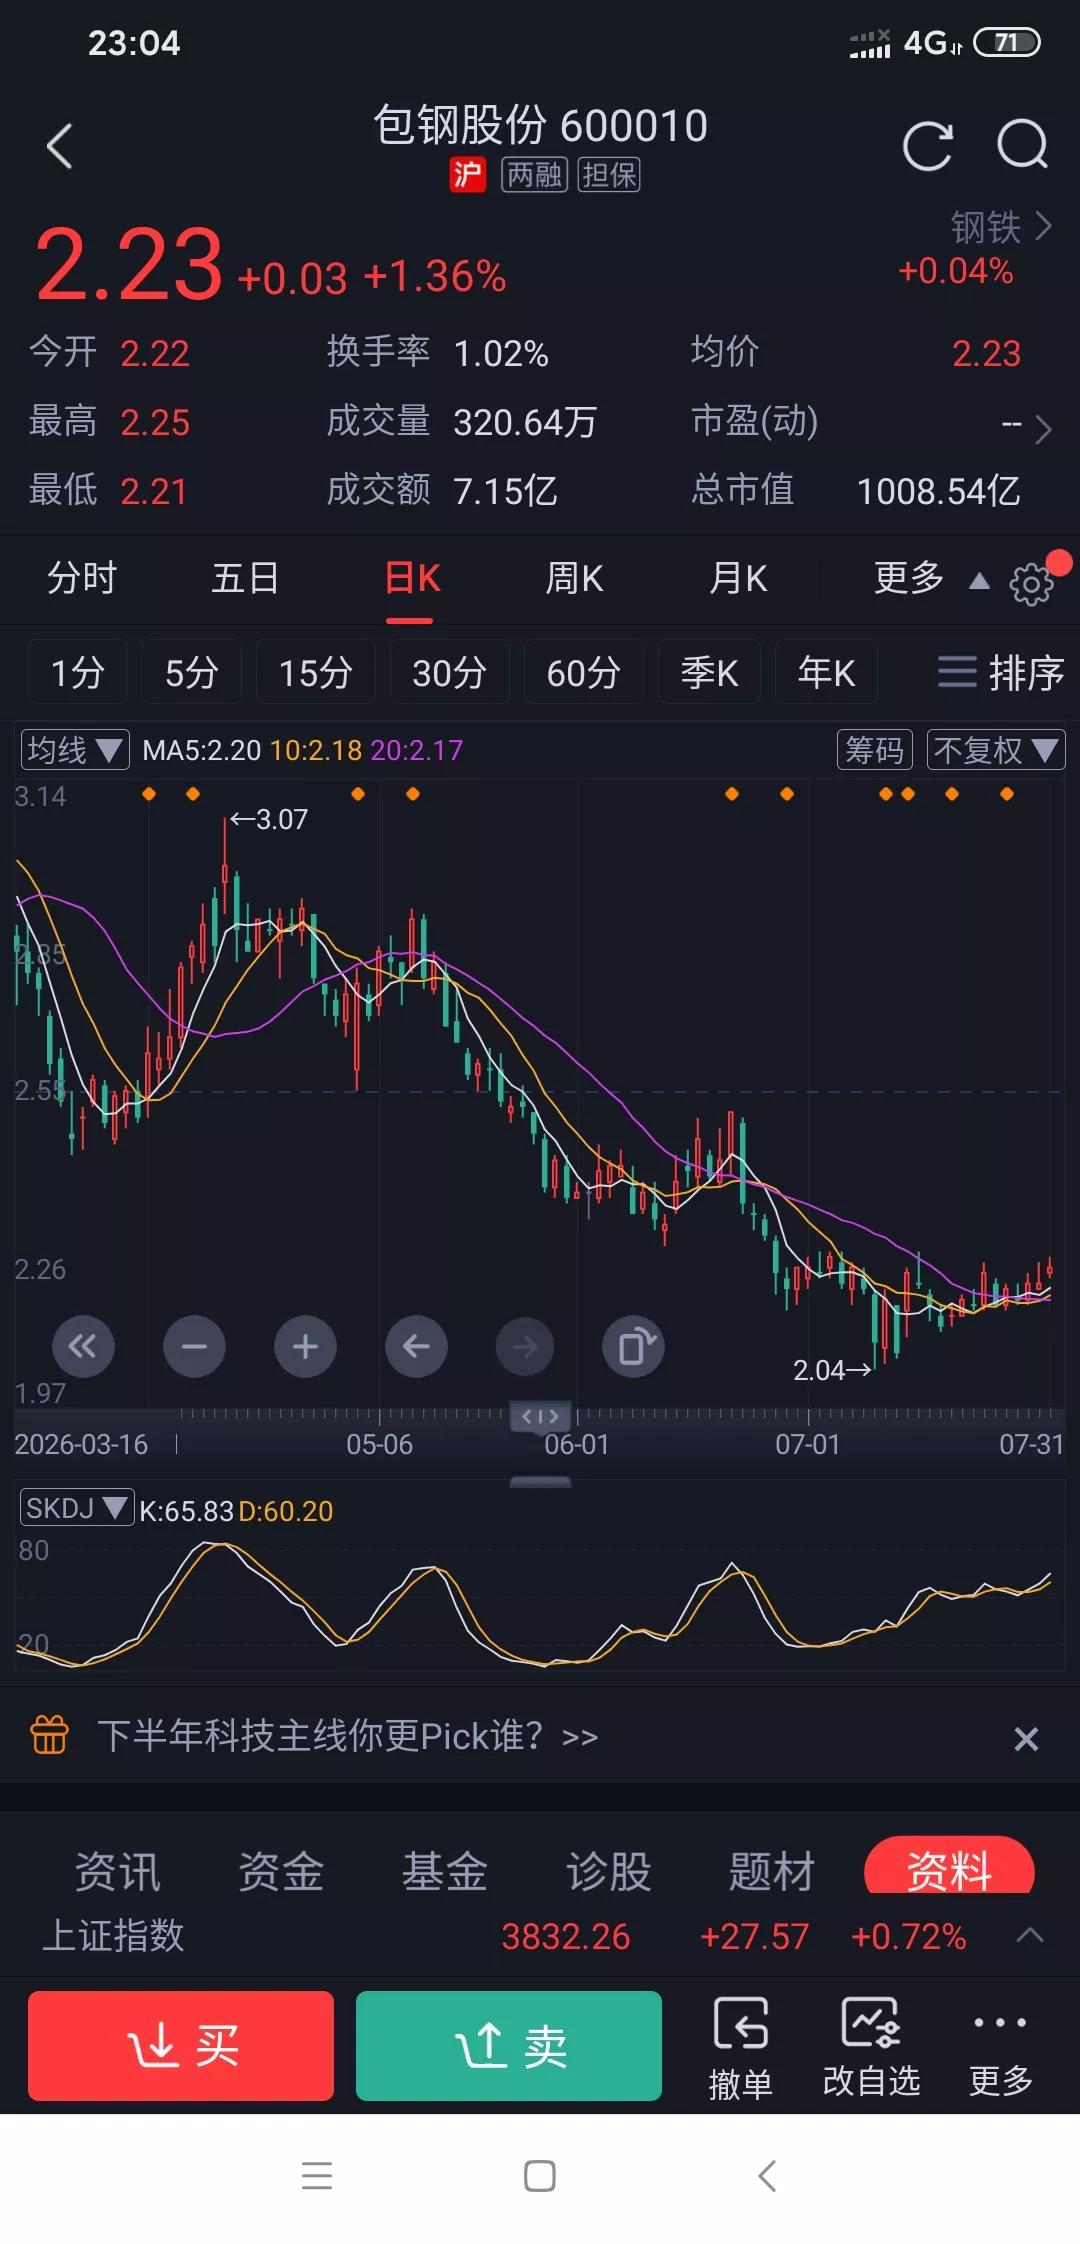1080x2244 pixels.
Task: Toggle 筹码 chip distribution view
Action: pyautogui.click(x=875, y=750)
